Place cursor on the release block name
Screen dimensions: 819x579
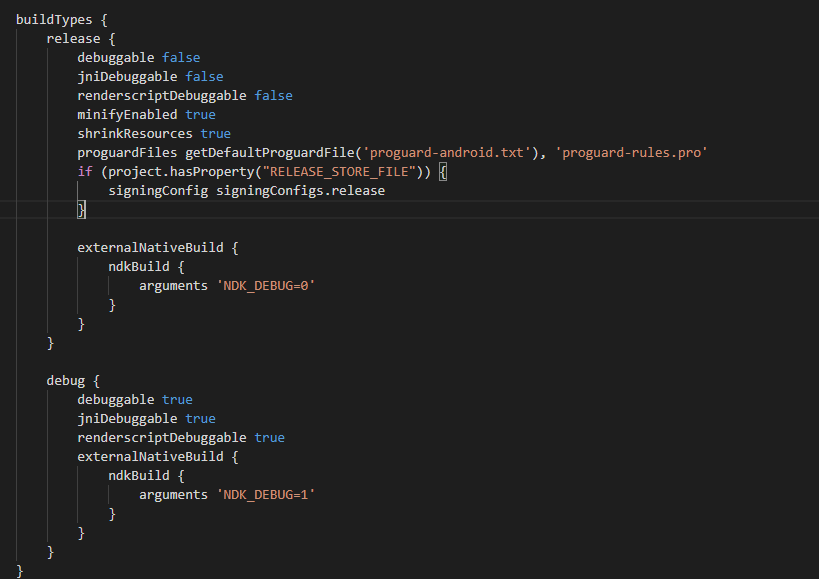73,39
